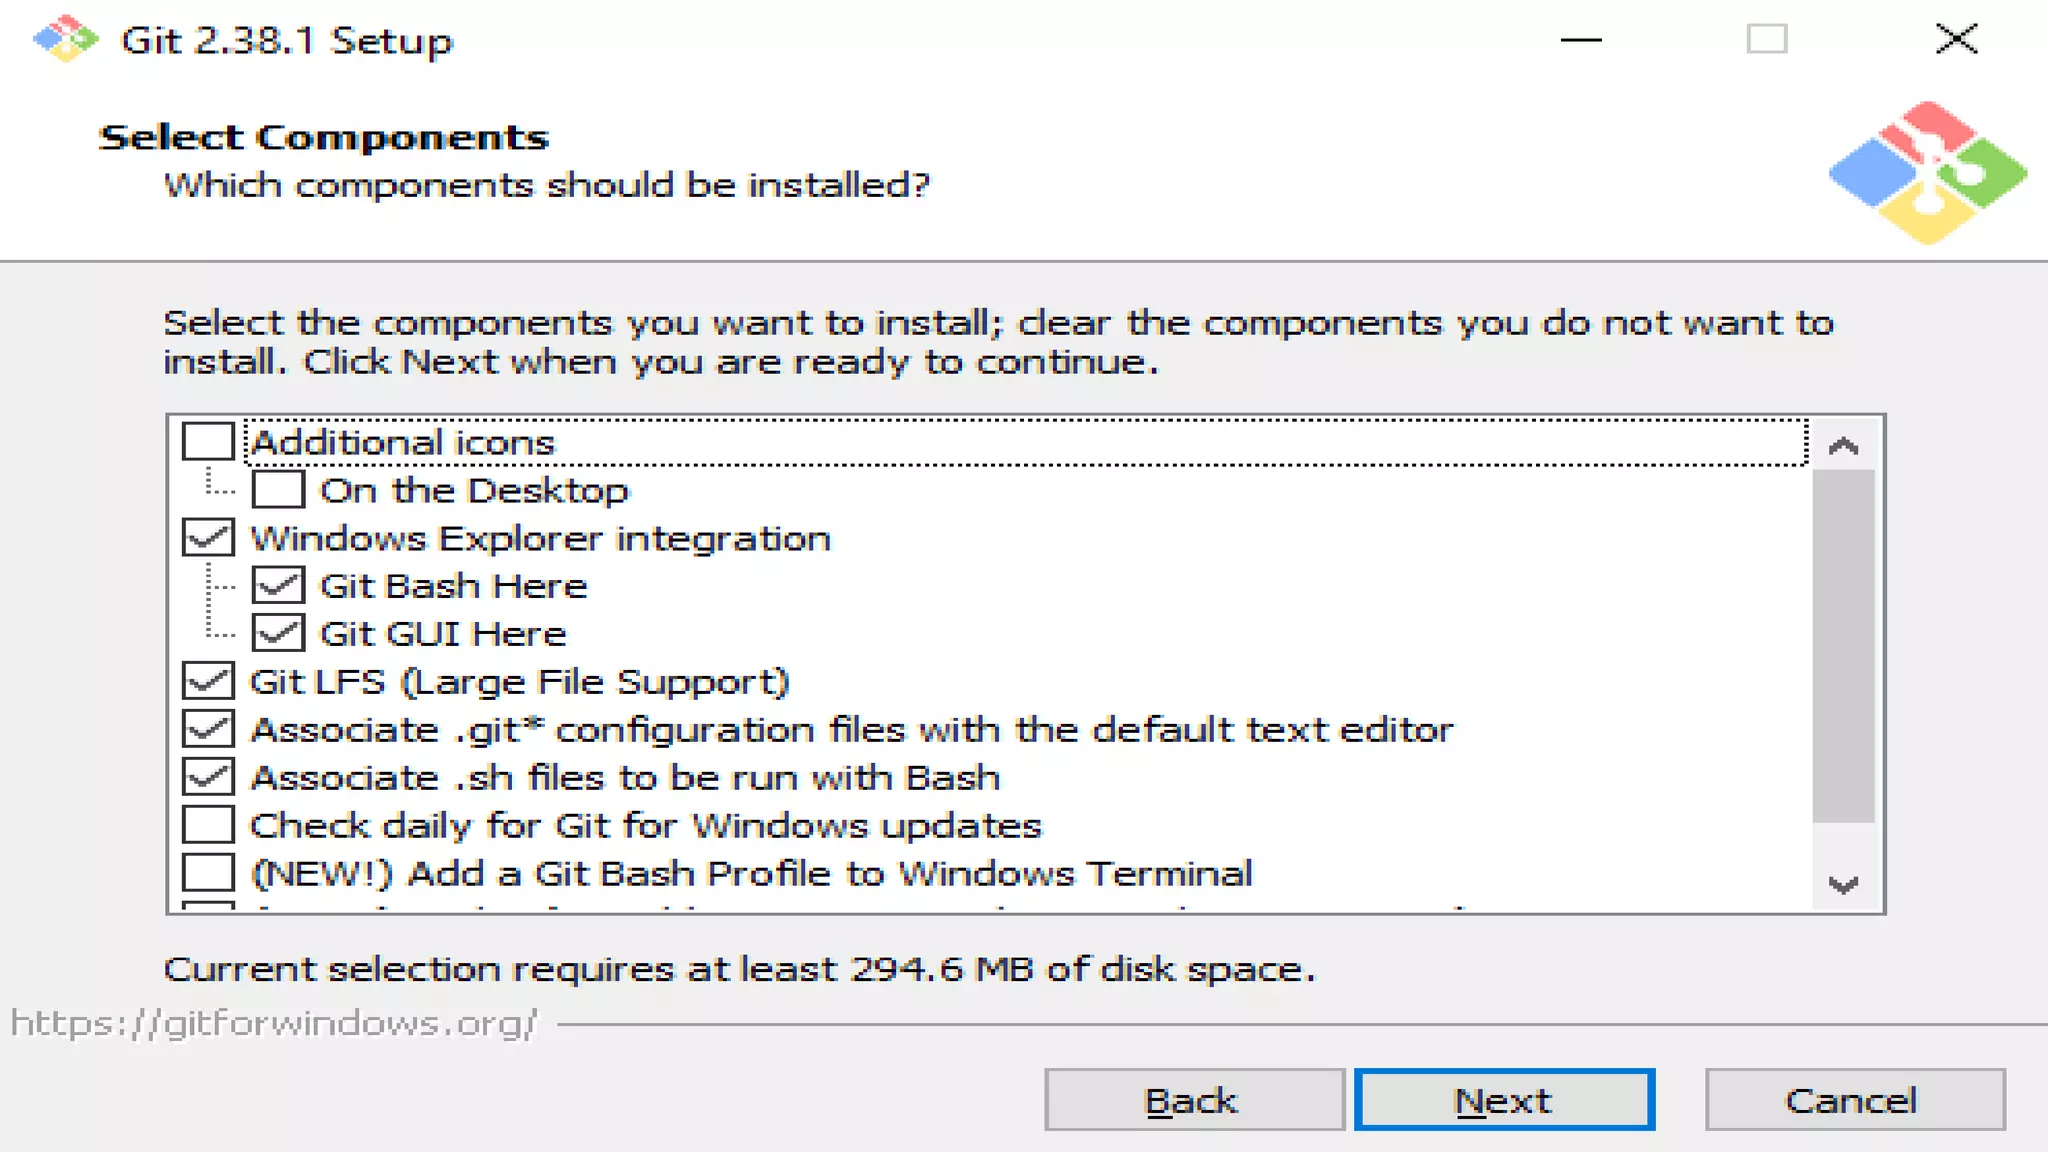Add Git Bash Profile to Windows Terminal
This screenshot has height=1152, width=2048.
tap(208, 873)
